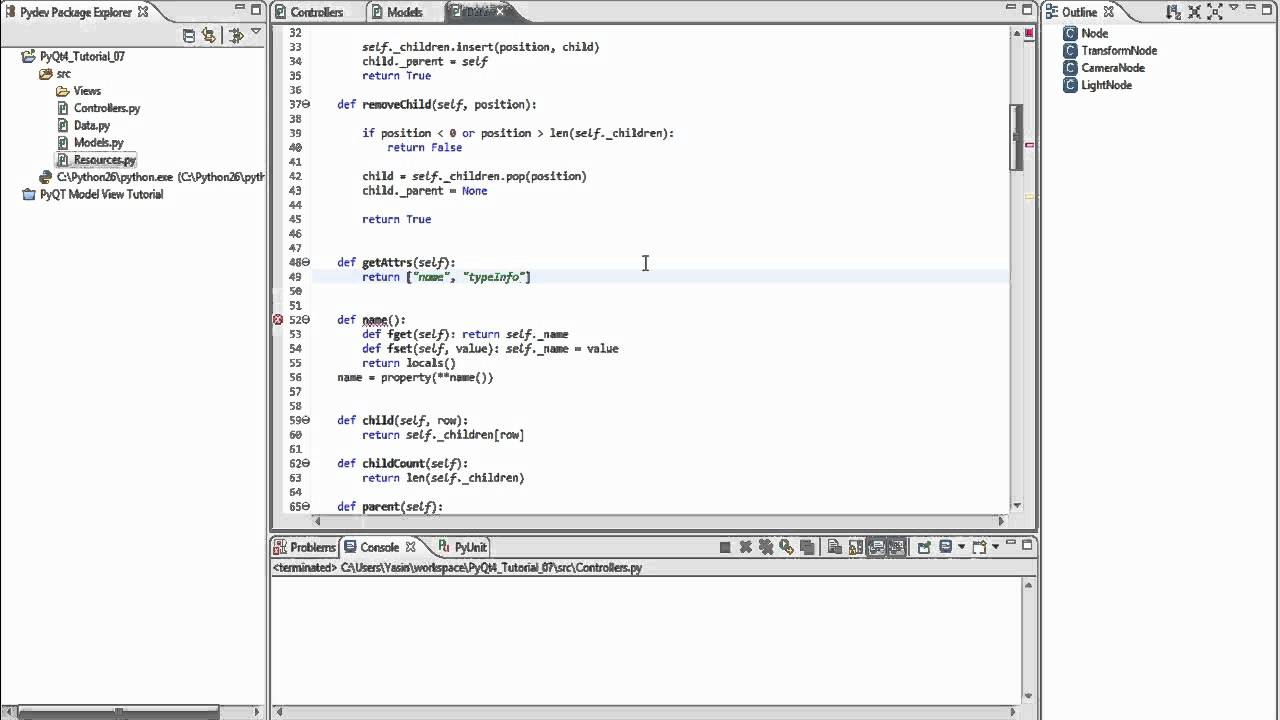1280x720 pixels.
Task: Click the terminated Controllers.py path label
Action: 457,567
